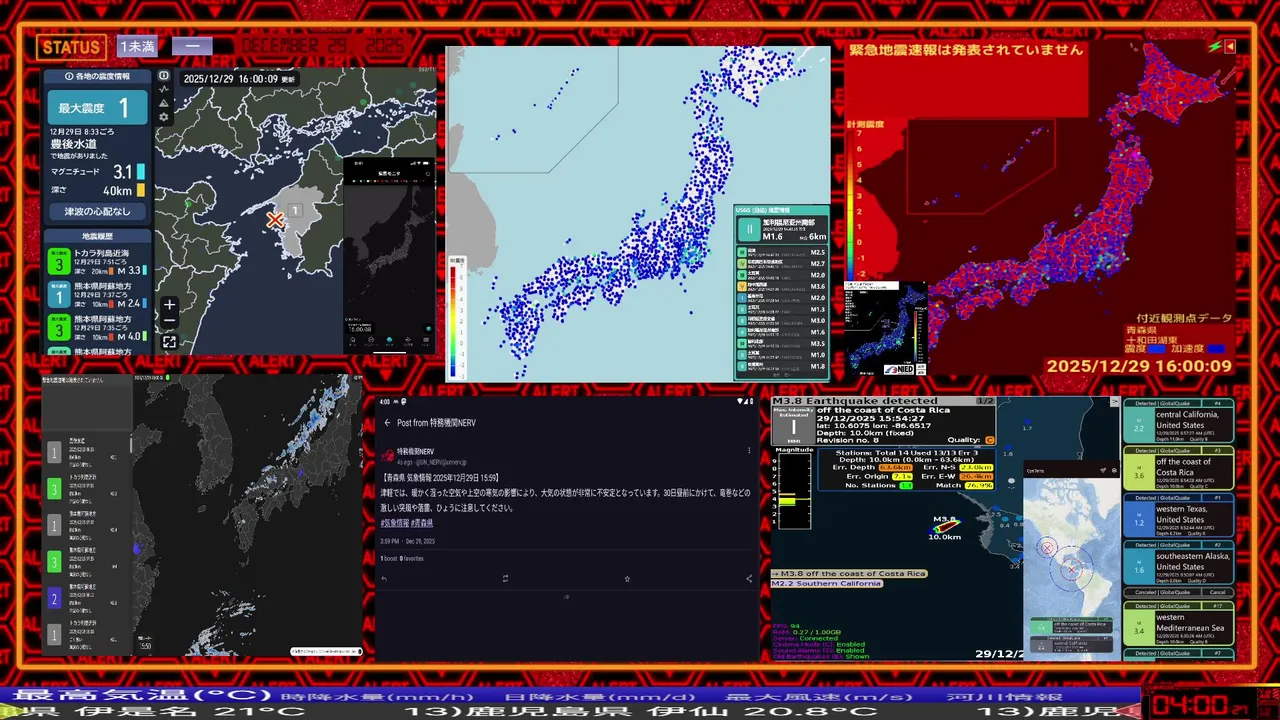Viewport: 1280px width, 720px height.
Task: Open the 熊本県阿蘇地方 M2.4 history entry
Action: click(98, 295)
